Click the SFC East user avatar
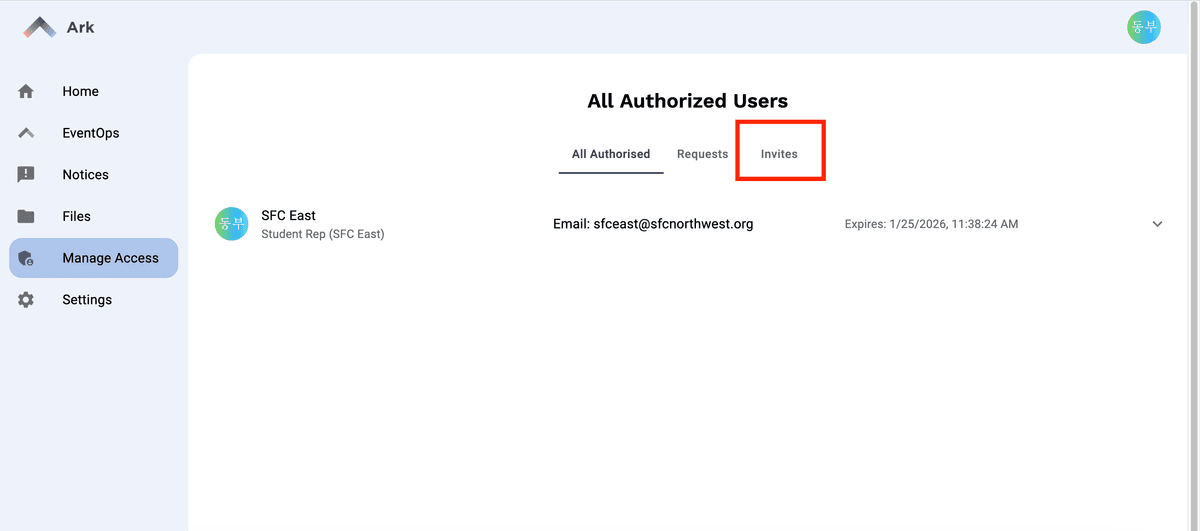 pyautogui.click(x=231, y=224)
